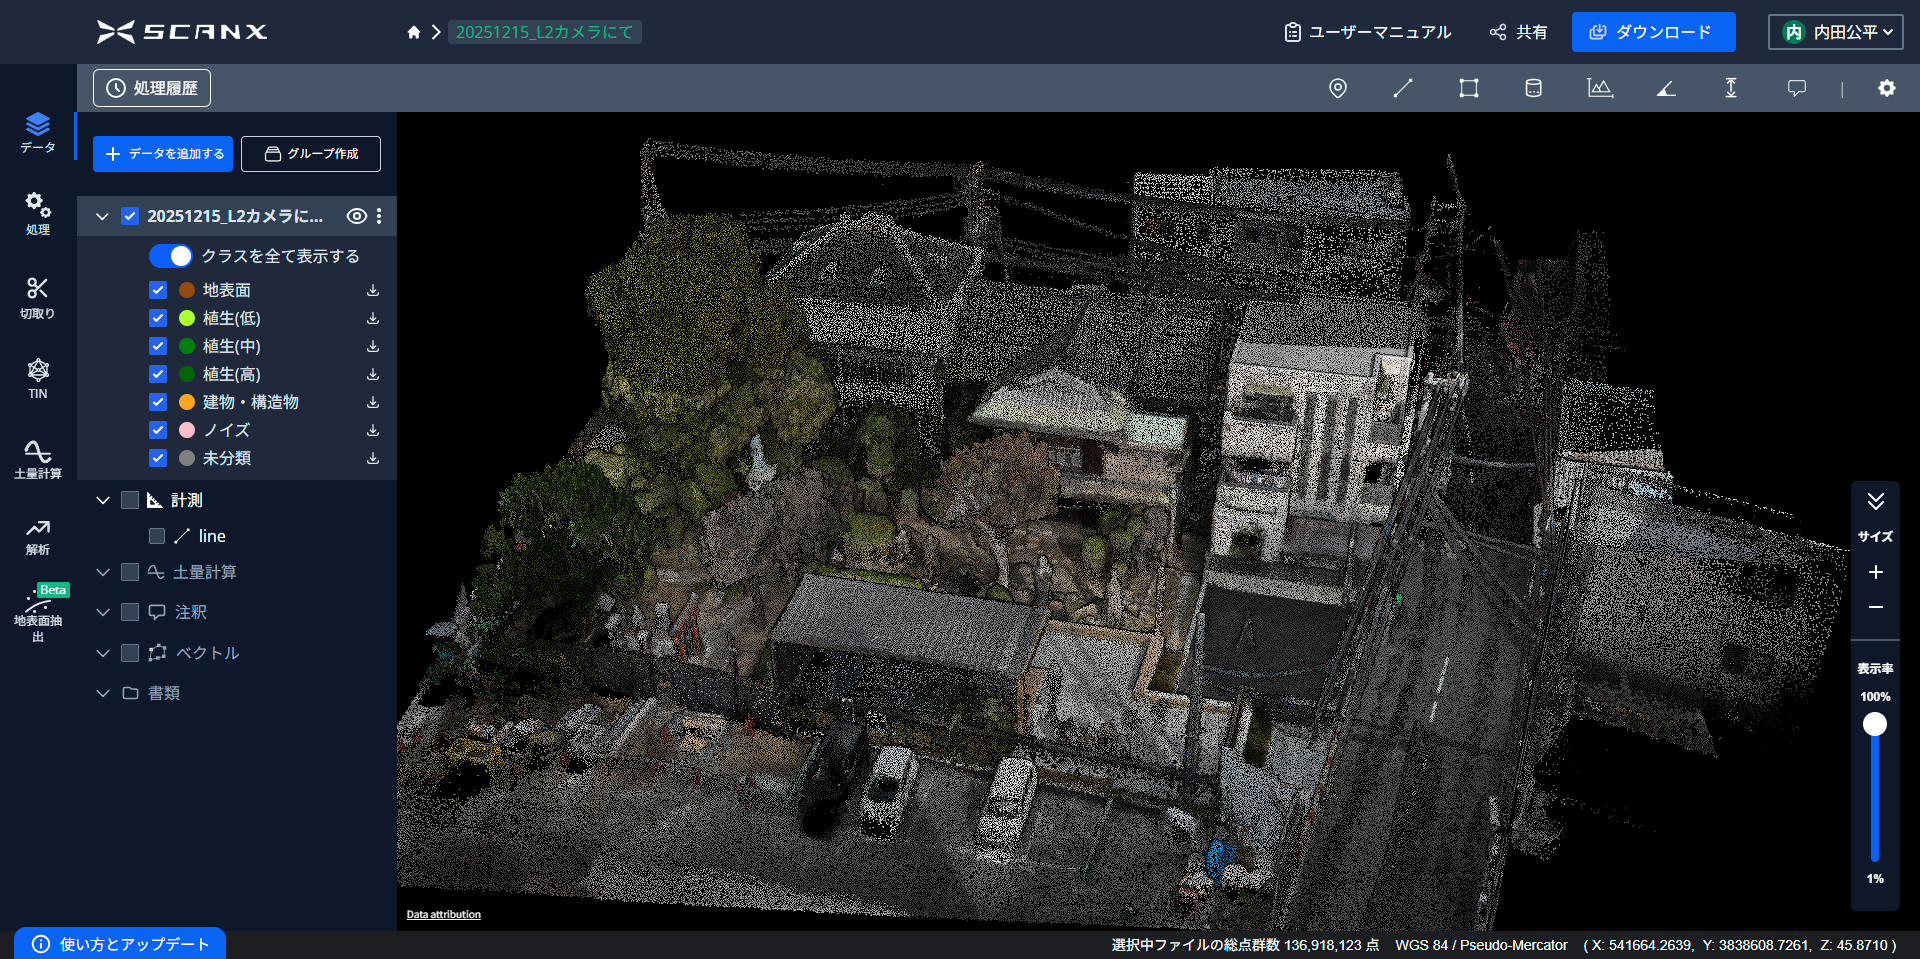This screenshot has height=959, width=1920.
Task: Click the 表示率 slider handle
Action: (1875, 724)
